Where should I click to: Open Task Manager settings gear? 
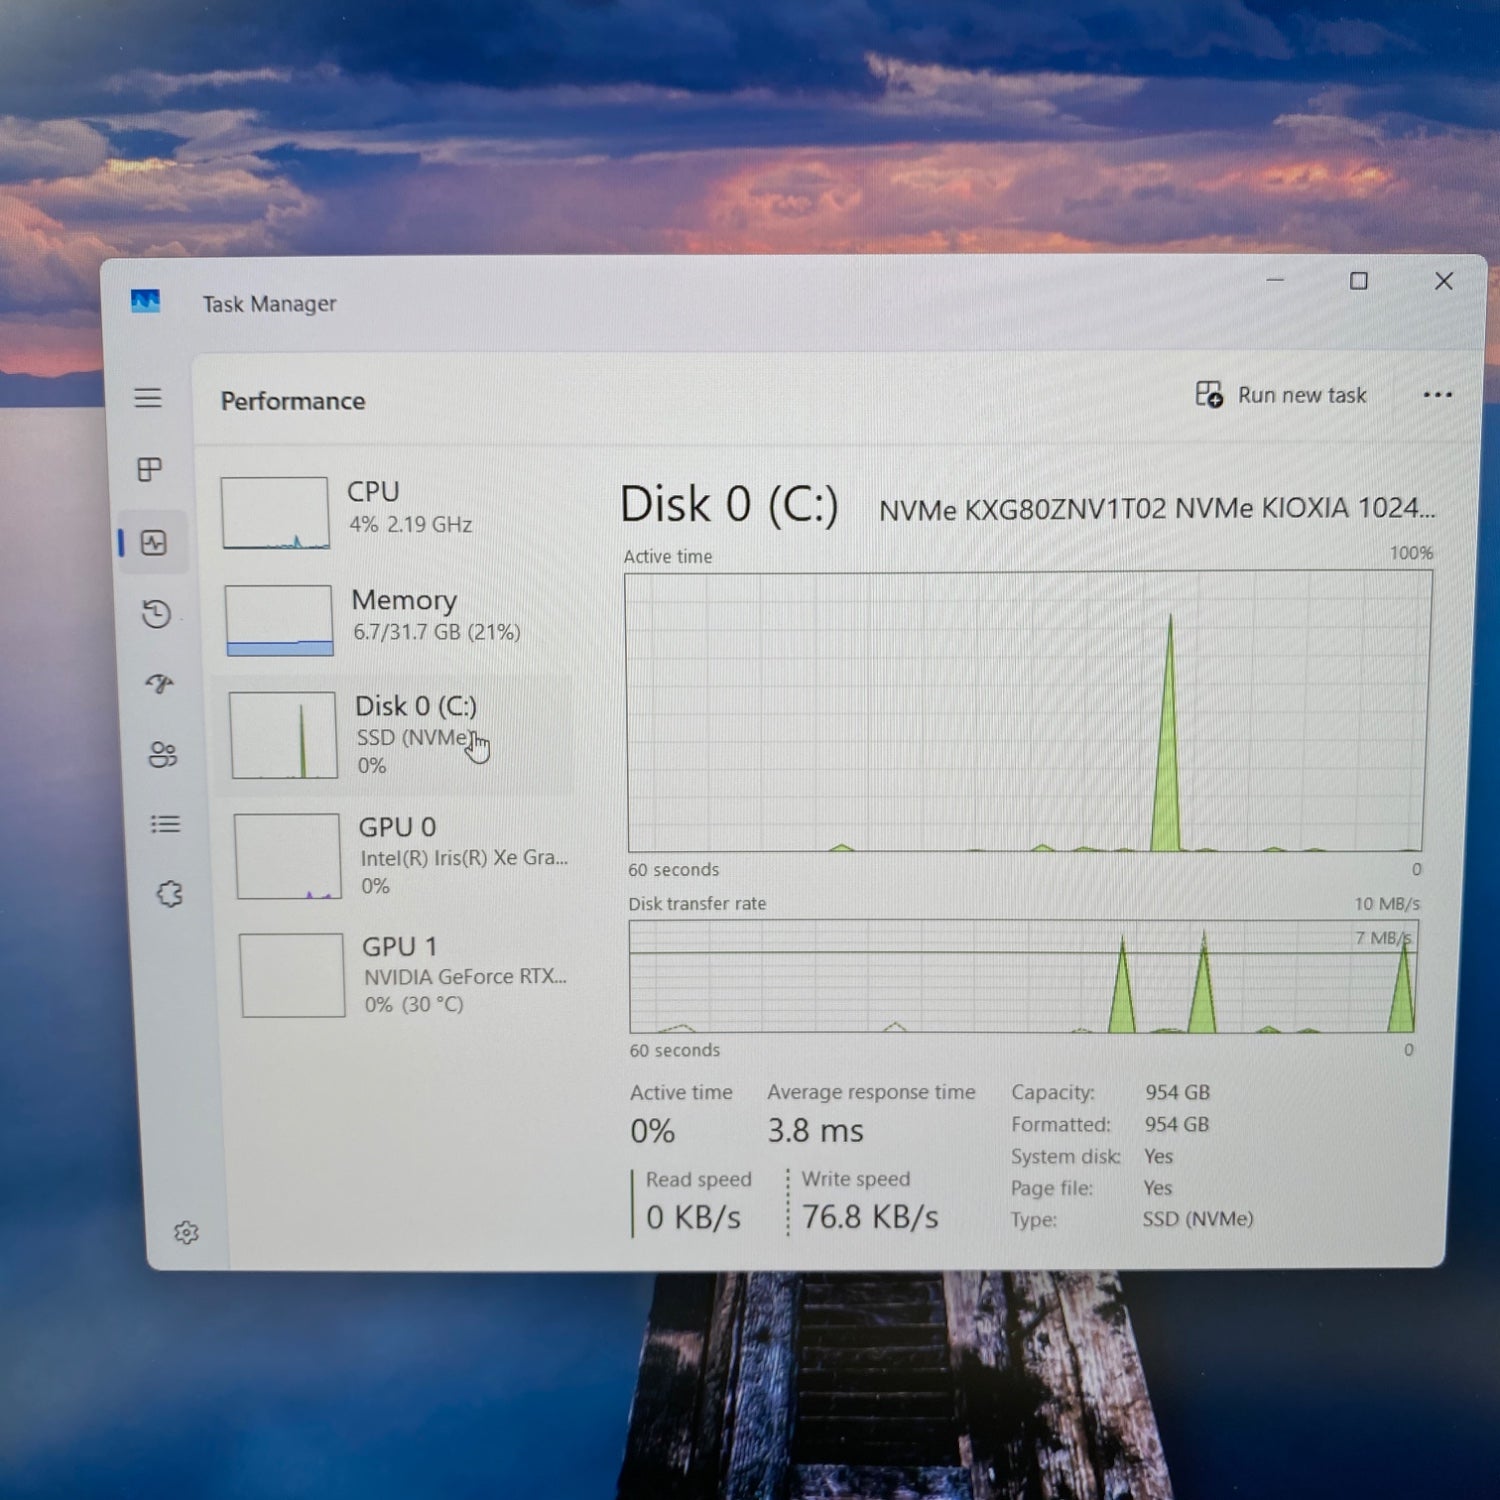(x=186, y=1232)
